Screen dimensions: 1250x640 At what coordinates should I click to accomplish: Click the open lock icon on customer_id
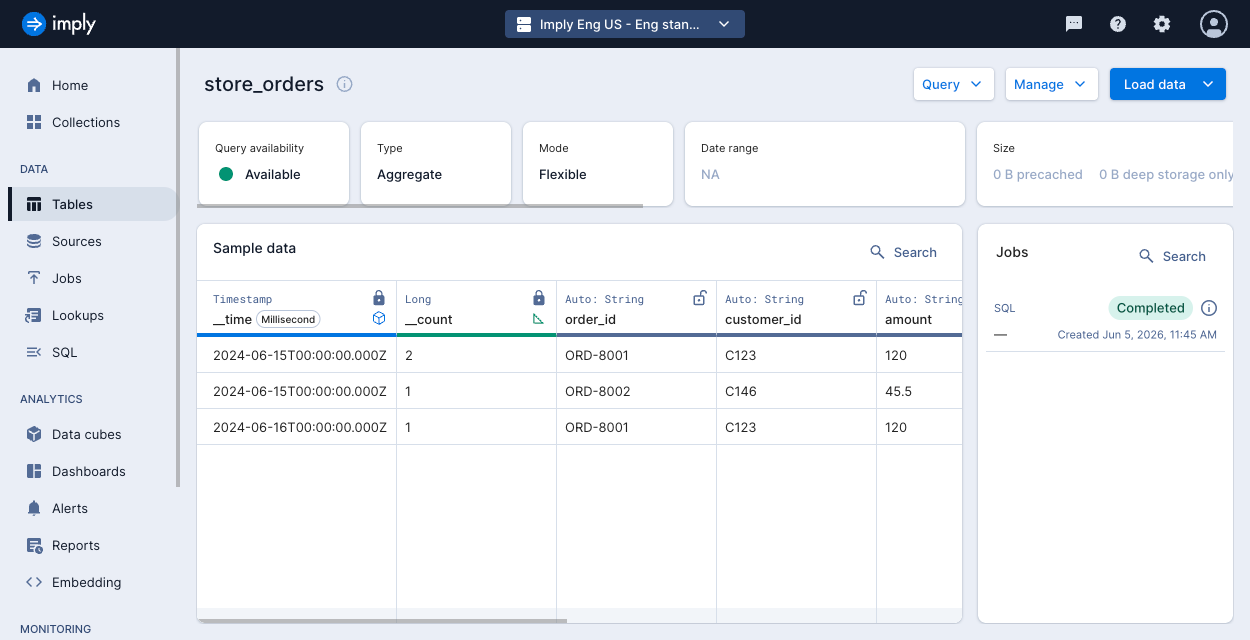[x=860, y=298]
